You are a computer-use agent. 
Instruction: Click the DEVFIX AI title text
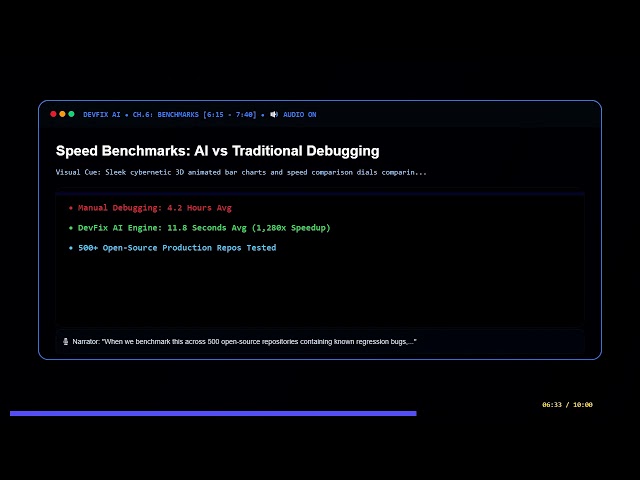point(102,115)
